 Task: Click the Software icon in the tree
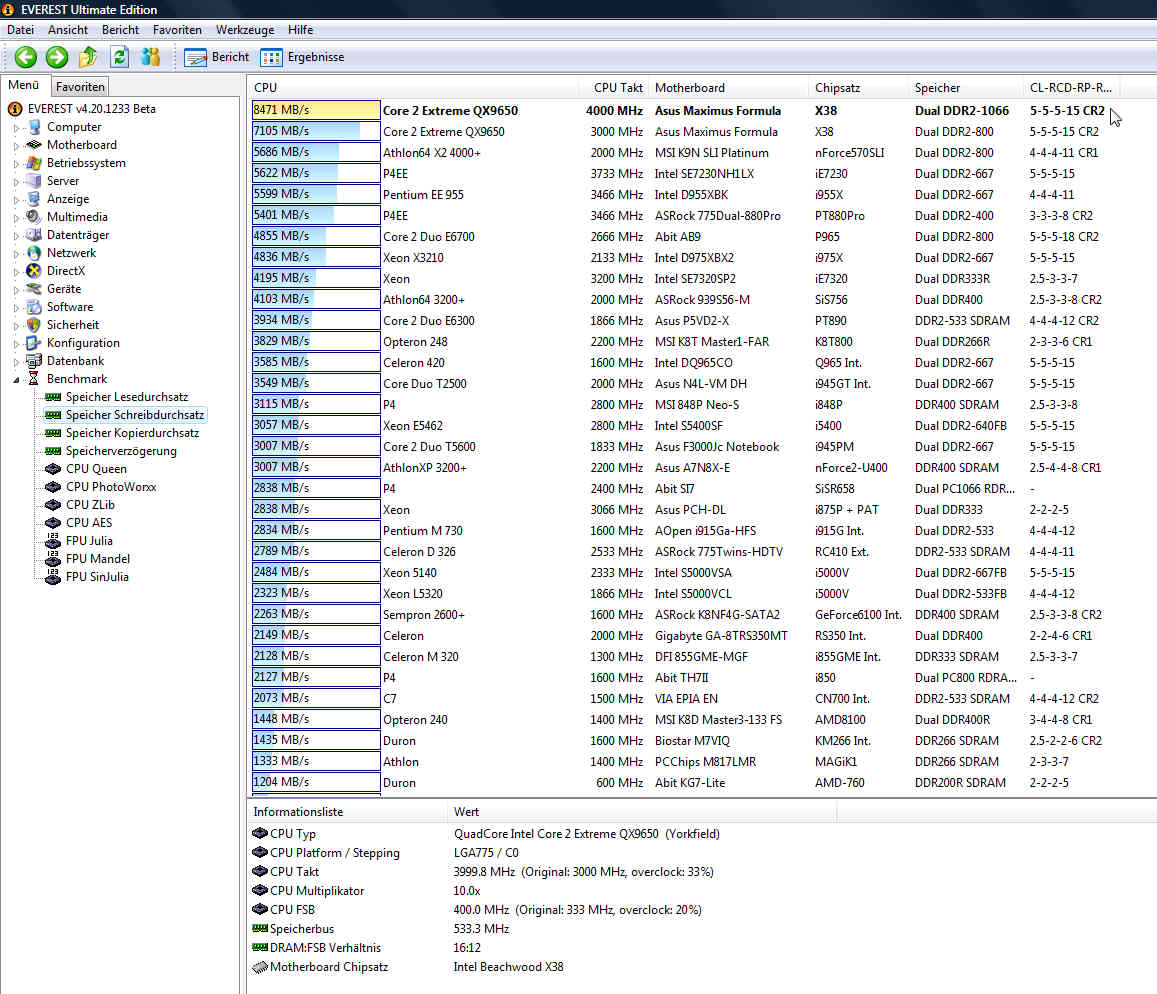(33, 307)
